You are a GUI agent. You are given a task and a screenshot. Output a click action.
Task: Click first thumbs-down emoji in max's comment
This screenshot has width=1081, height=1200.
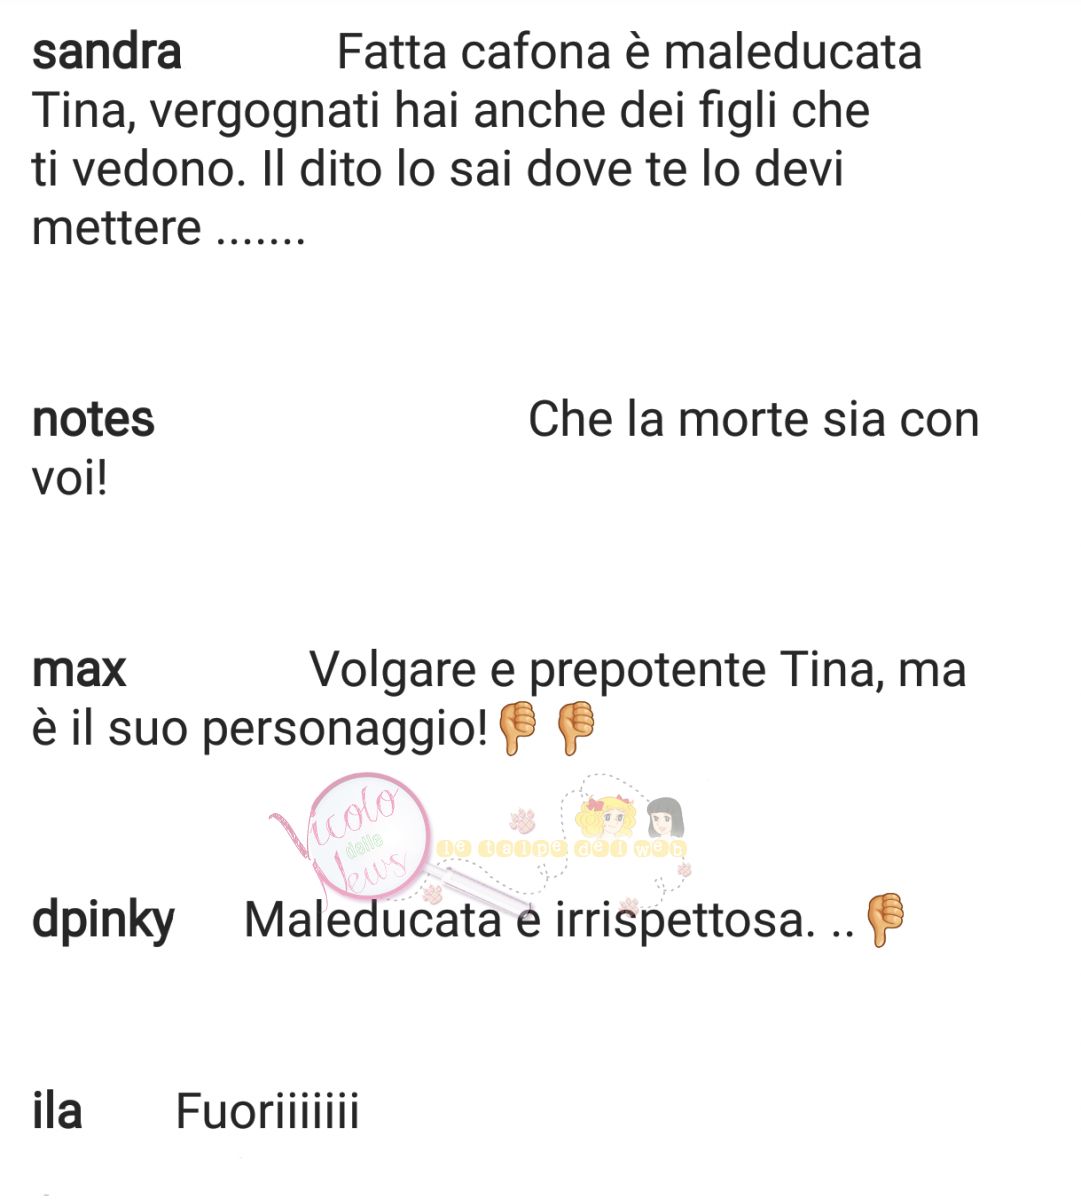[518, 727]
